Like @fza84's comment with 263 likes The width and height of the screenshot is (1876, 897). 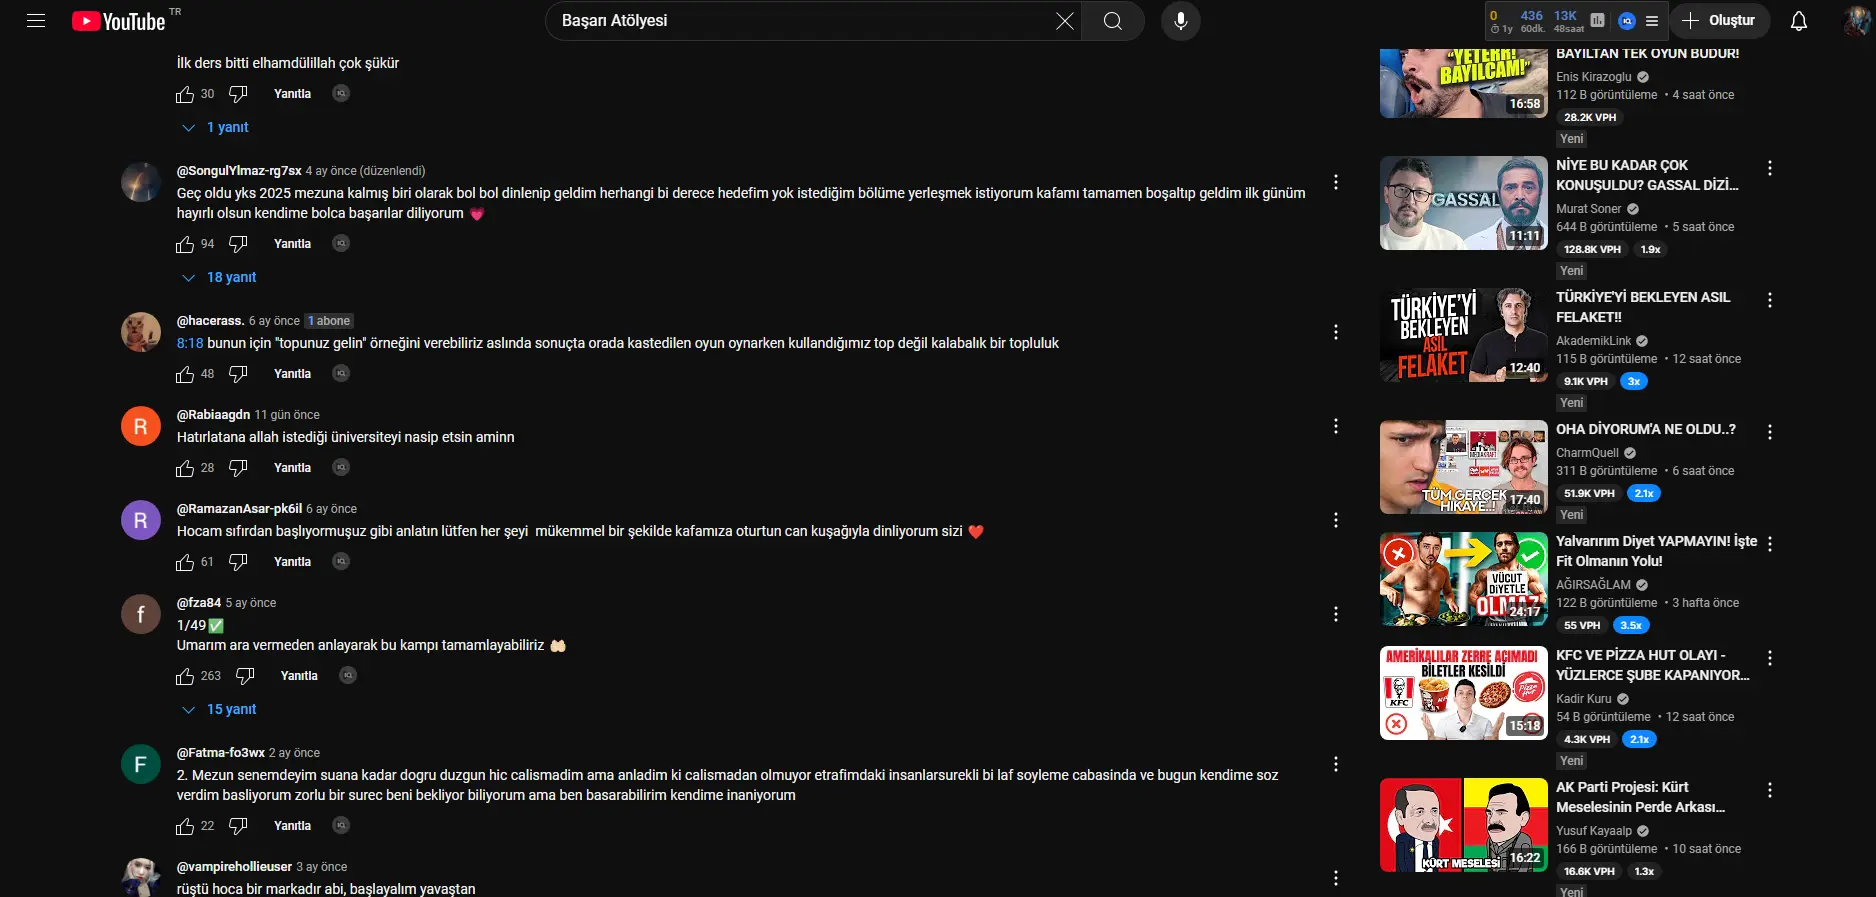click(185, 676)
